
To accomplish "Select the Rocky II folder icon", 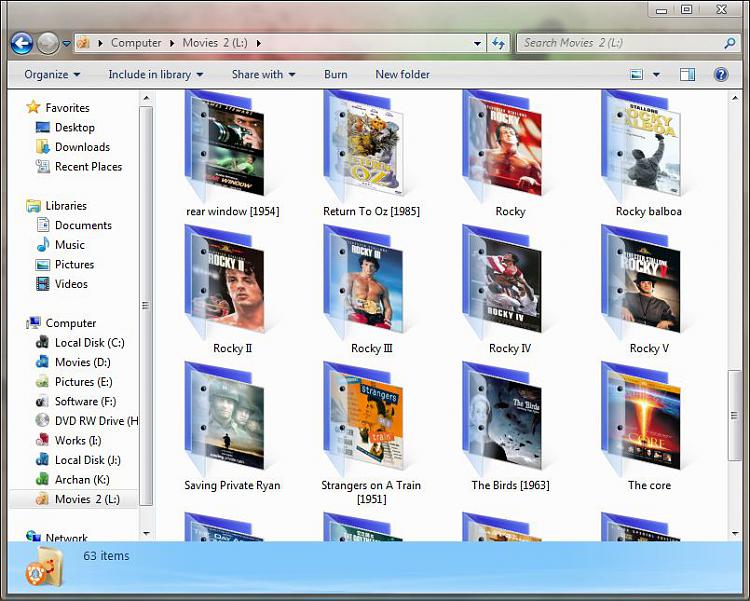I will coord(224,282).
